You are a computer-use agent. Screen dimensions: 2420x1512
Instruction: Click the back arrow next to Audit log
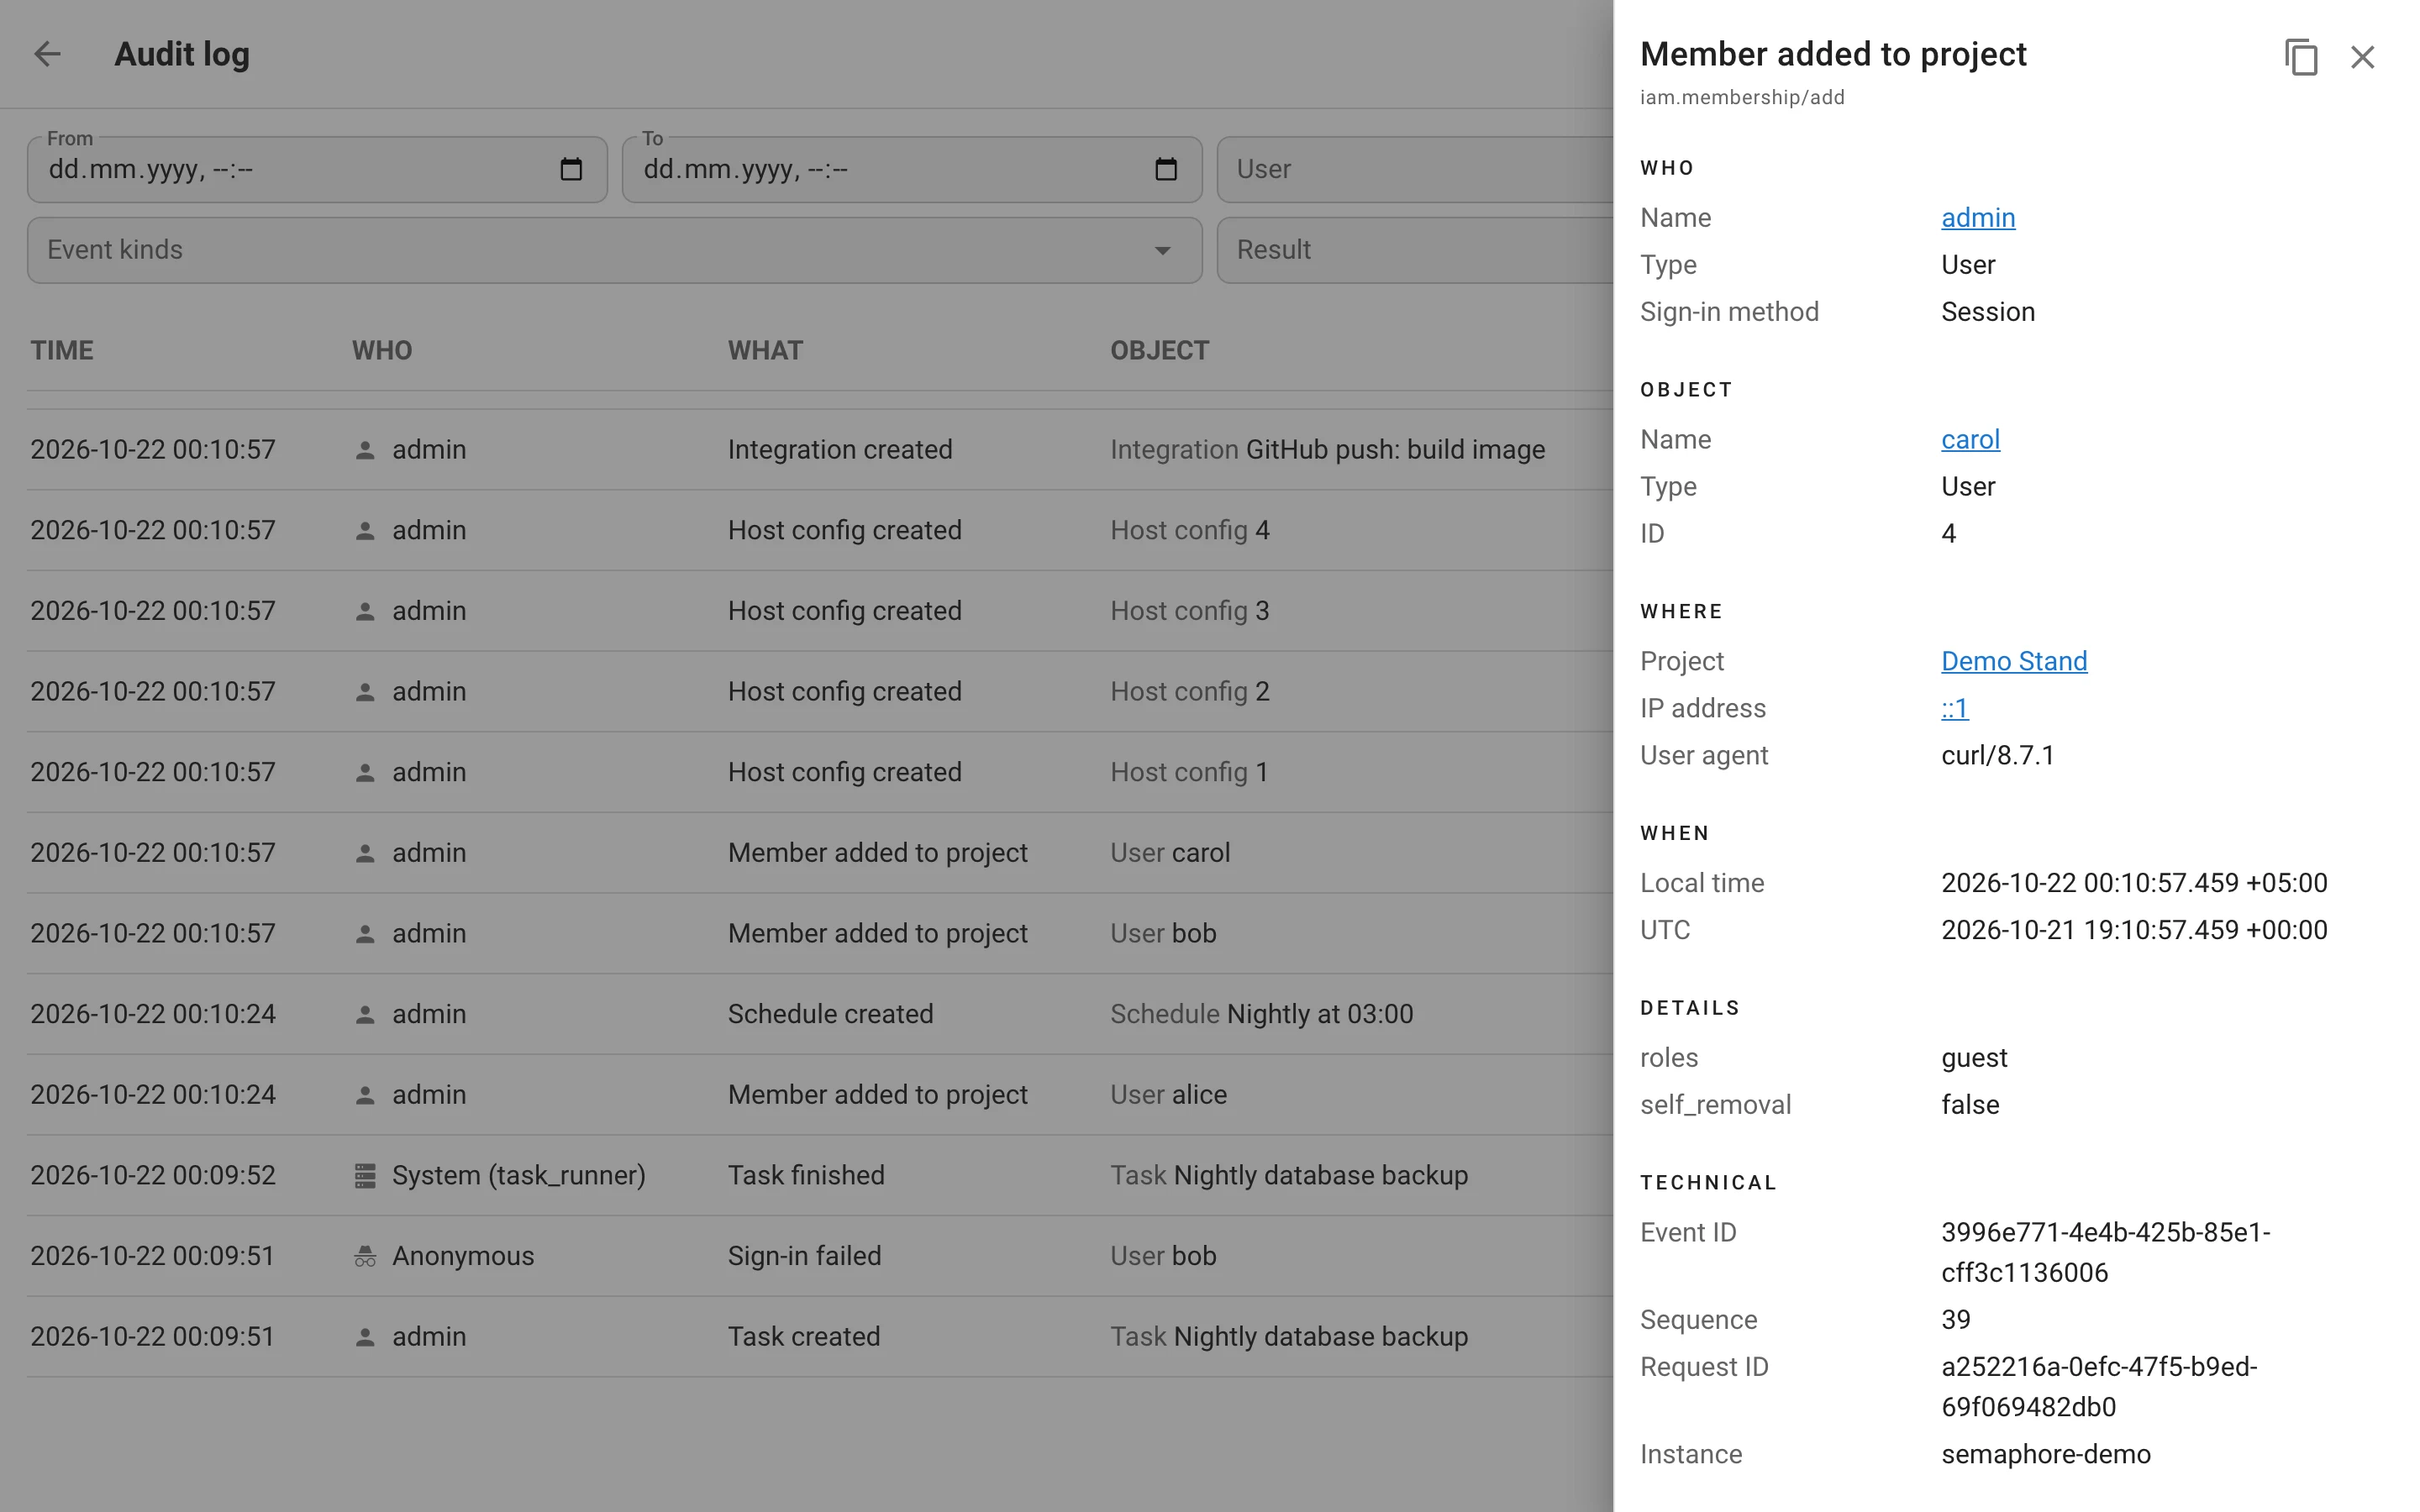47,54
